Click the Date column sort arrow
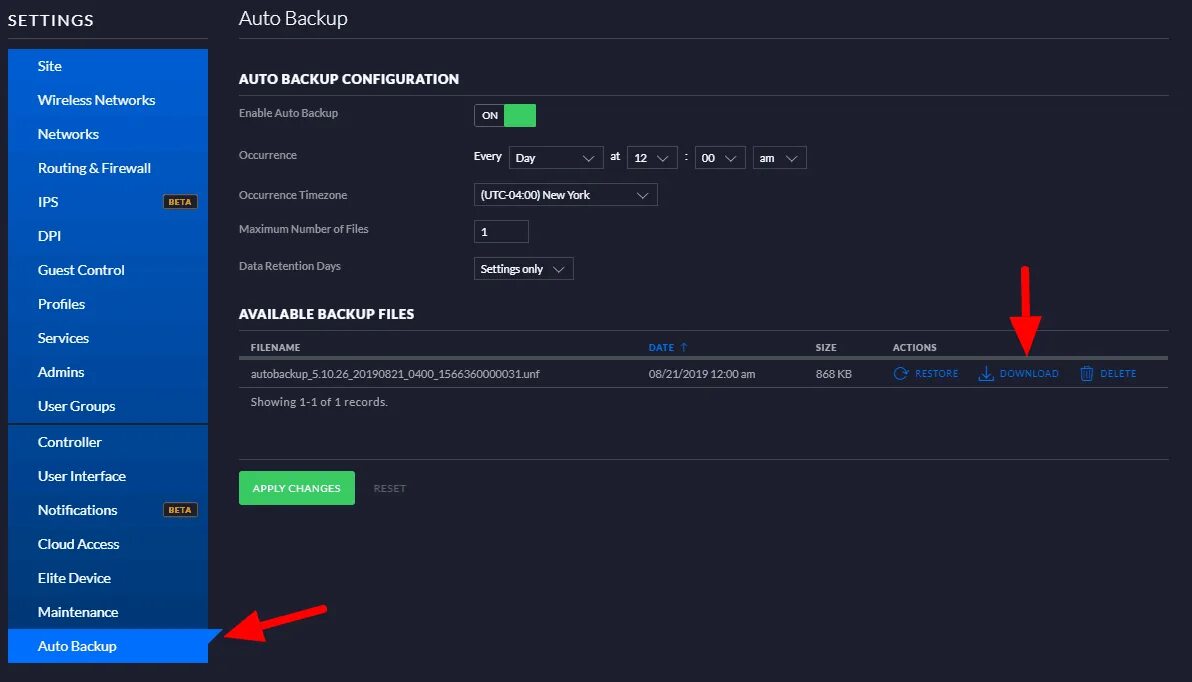1192x682 pixels. tap(683, 347)
